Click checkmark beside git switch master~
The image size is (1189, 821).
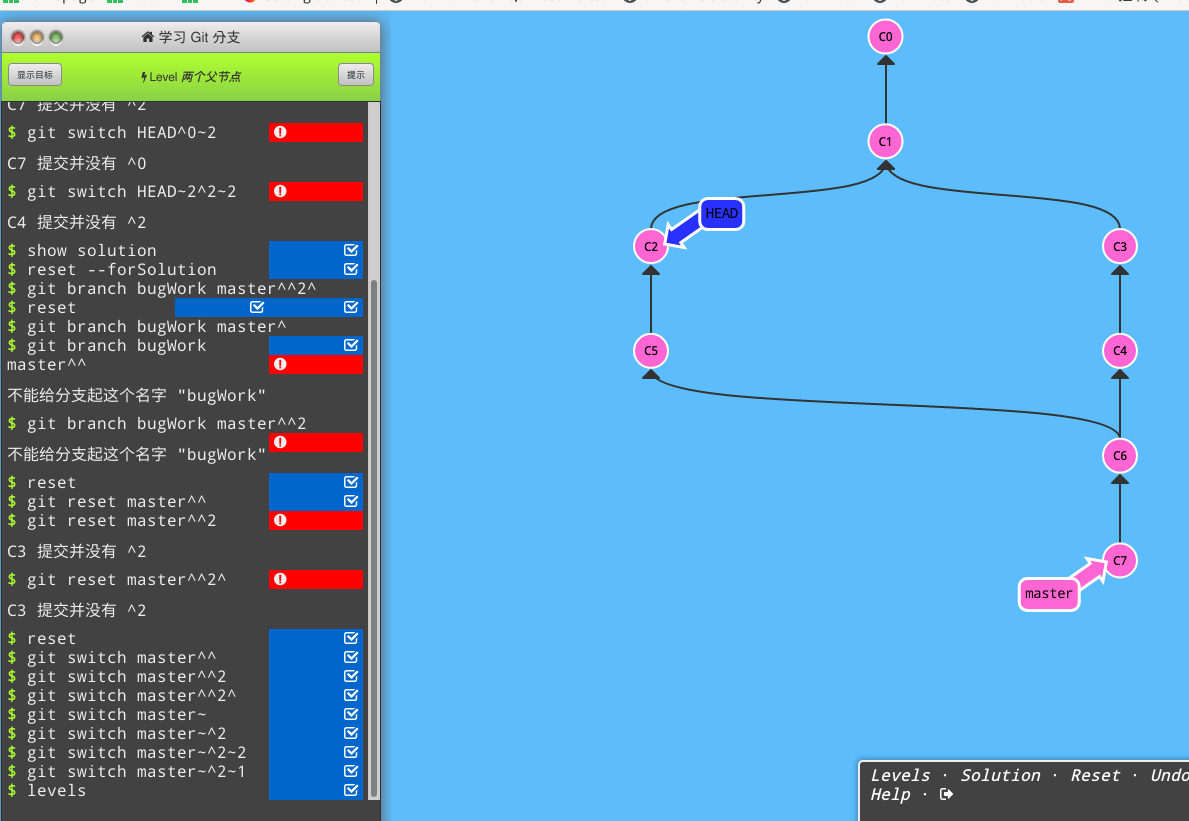(x=350, y=714)
